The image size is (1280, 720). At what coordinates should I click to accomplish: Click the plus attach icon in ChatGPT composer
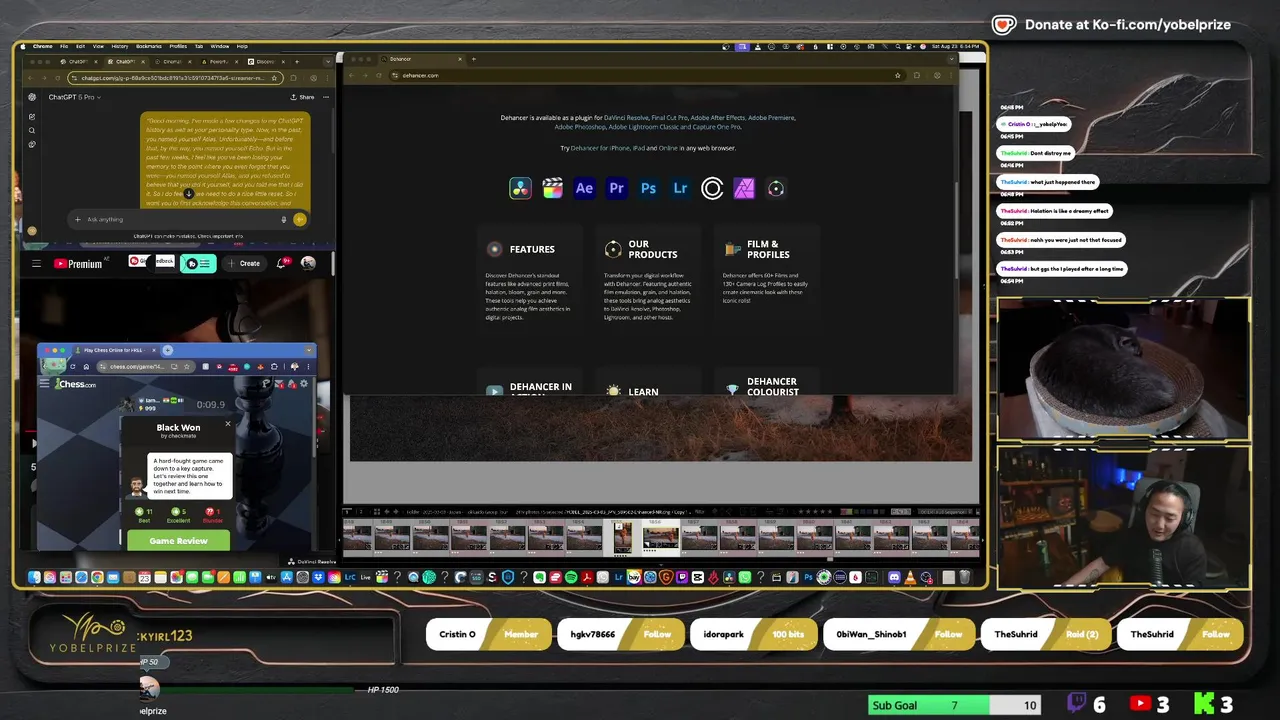point(77,219)
